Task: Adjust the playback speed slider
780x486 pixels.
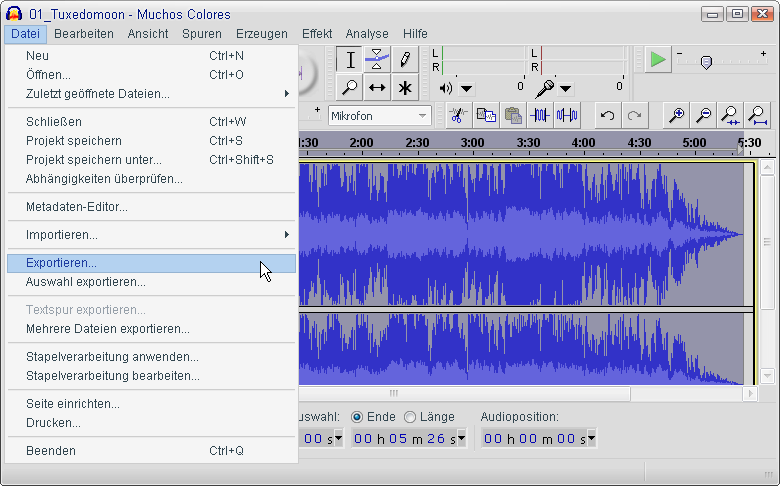Action: tap(706, 62)
